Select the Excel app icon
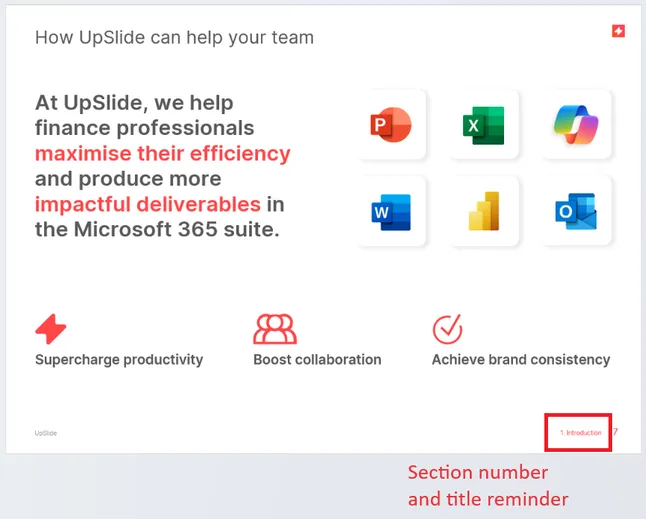Viewport: 646px width, 519px height. pyautogui.click(x=484, y=125)
